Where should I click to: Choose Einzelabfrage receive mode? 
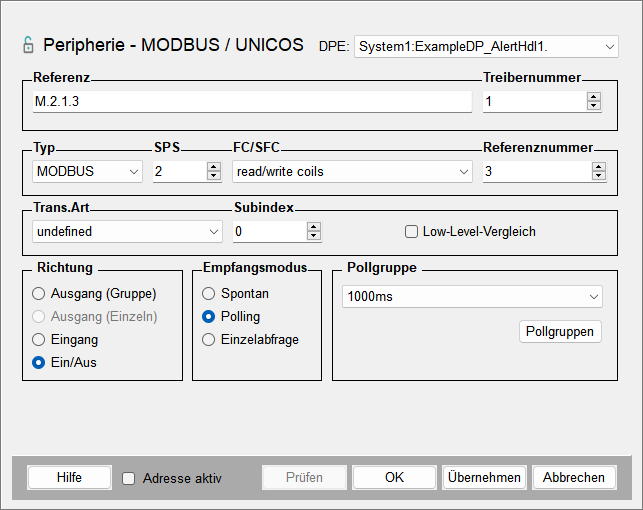(x=208, y=339)
